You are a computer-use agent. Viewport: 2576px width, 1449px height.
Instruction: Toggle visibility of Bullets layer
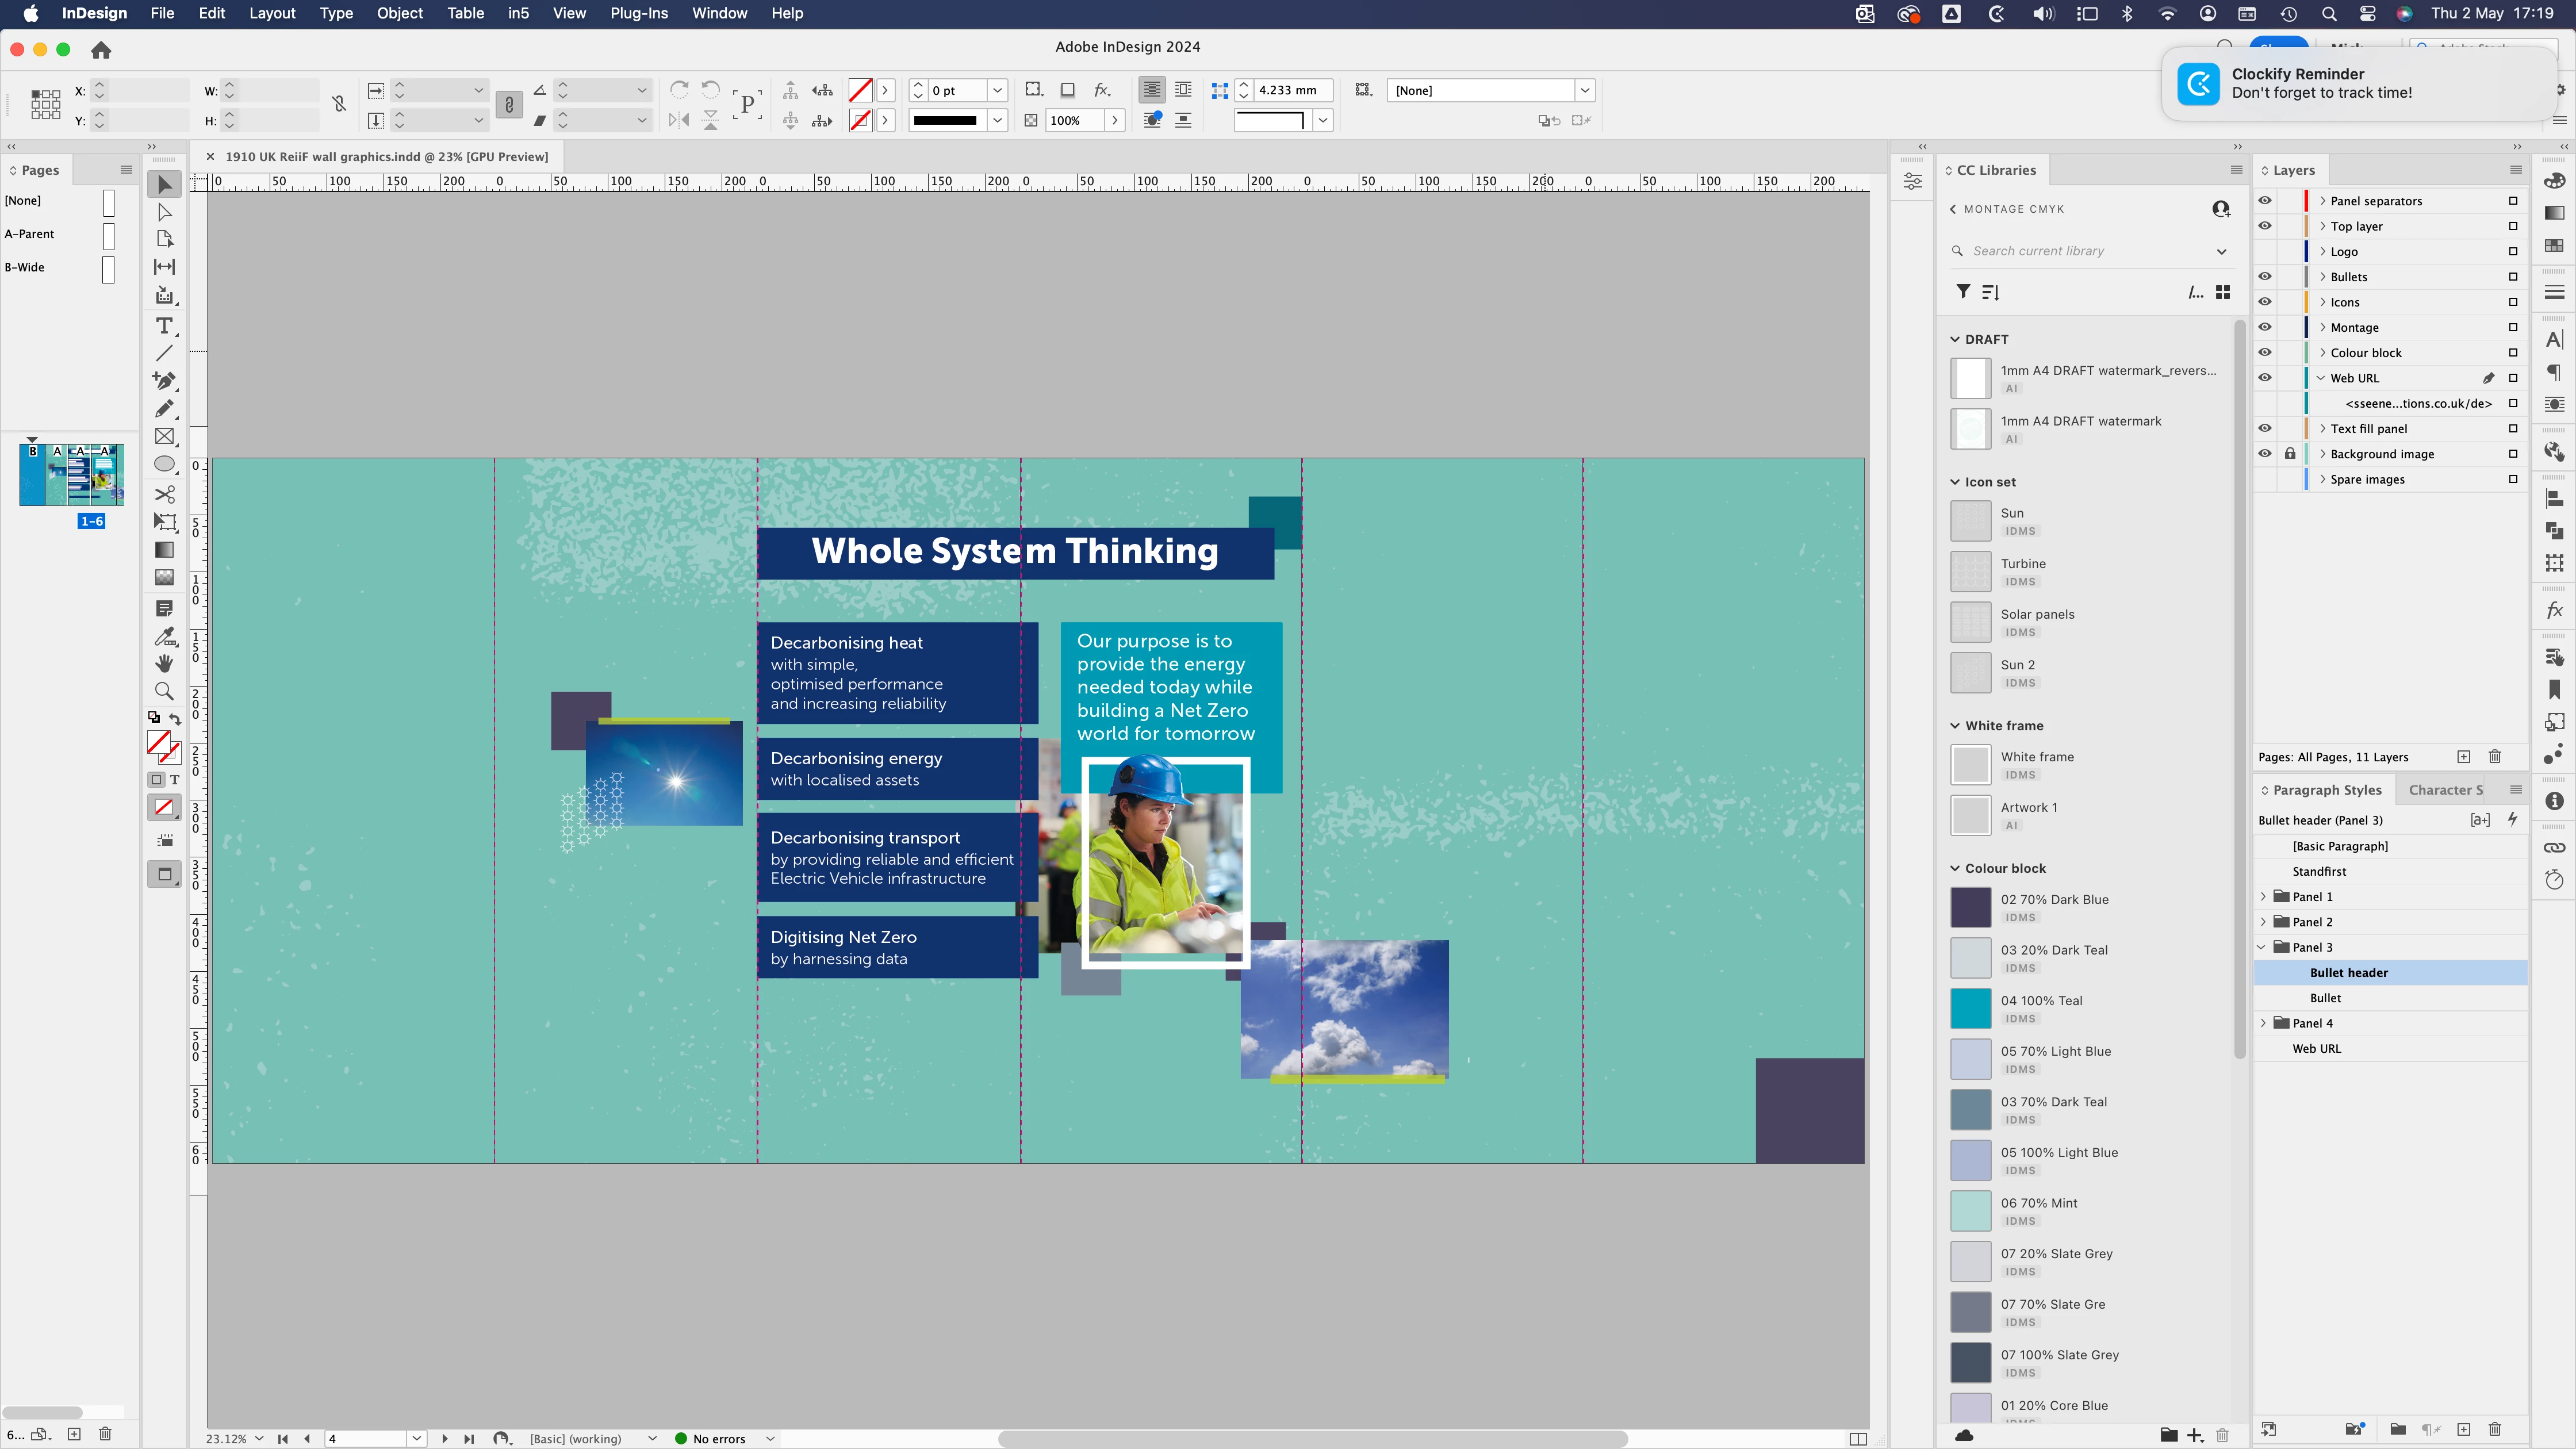pos(2265,277)
